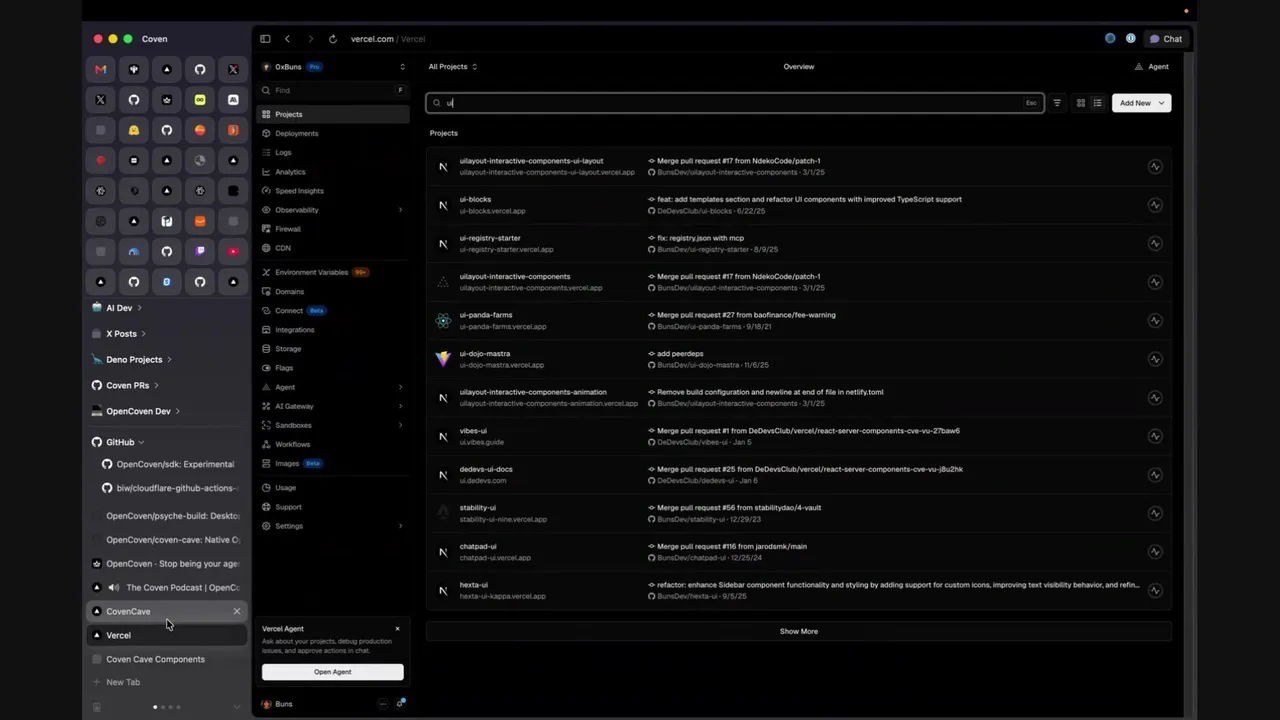
Task: Focus the sidebar Find field
Action: (333, 90)
